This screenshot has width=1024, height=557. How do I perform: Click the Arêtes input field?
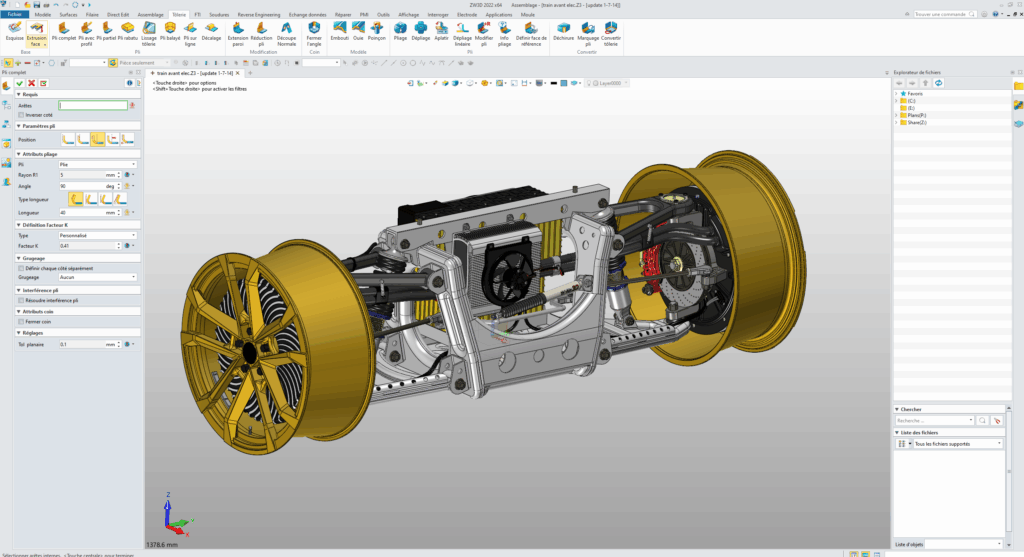tap(93, 105)
